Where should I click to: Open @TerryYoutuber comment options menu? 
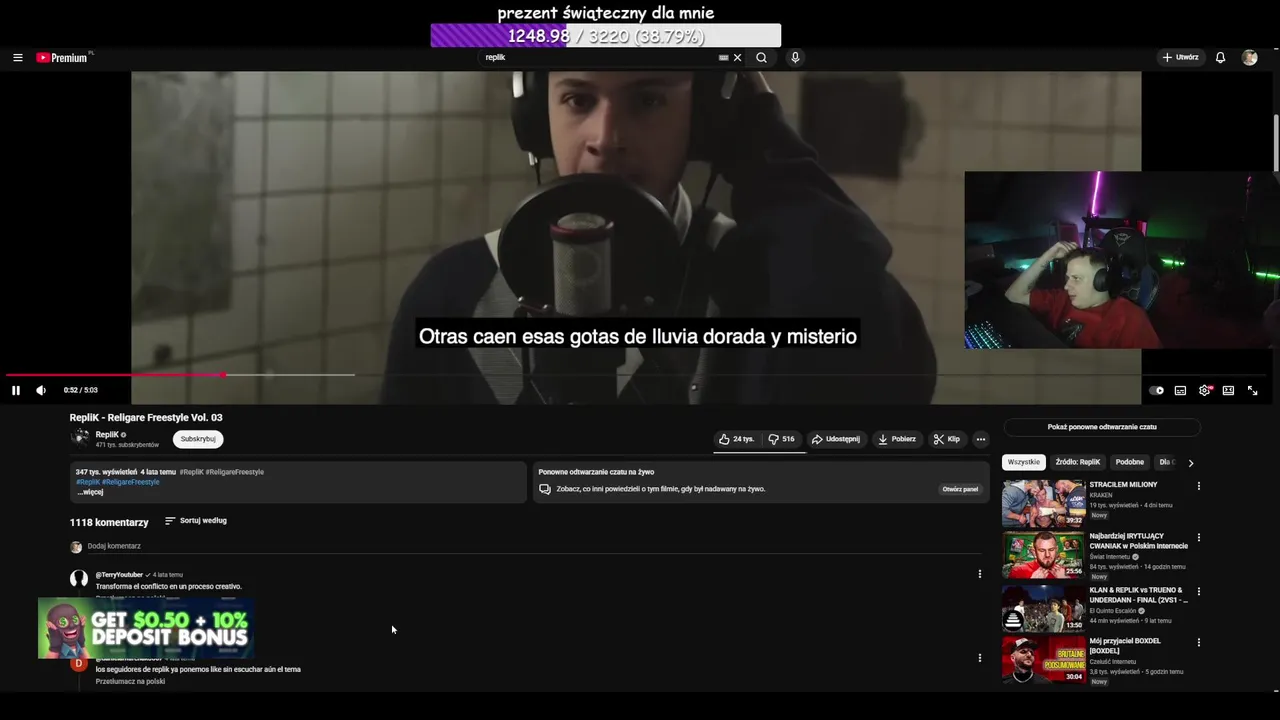click(x=980, y=574)
